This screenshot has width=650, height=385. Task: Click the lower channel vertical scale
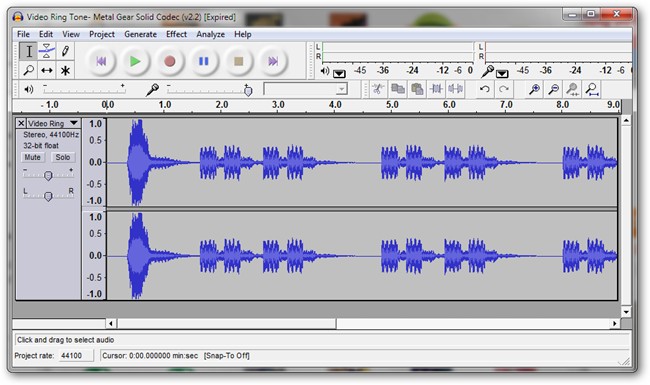click(95, 255)
